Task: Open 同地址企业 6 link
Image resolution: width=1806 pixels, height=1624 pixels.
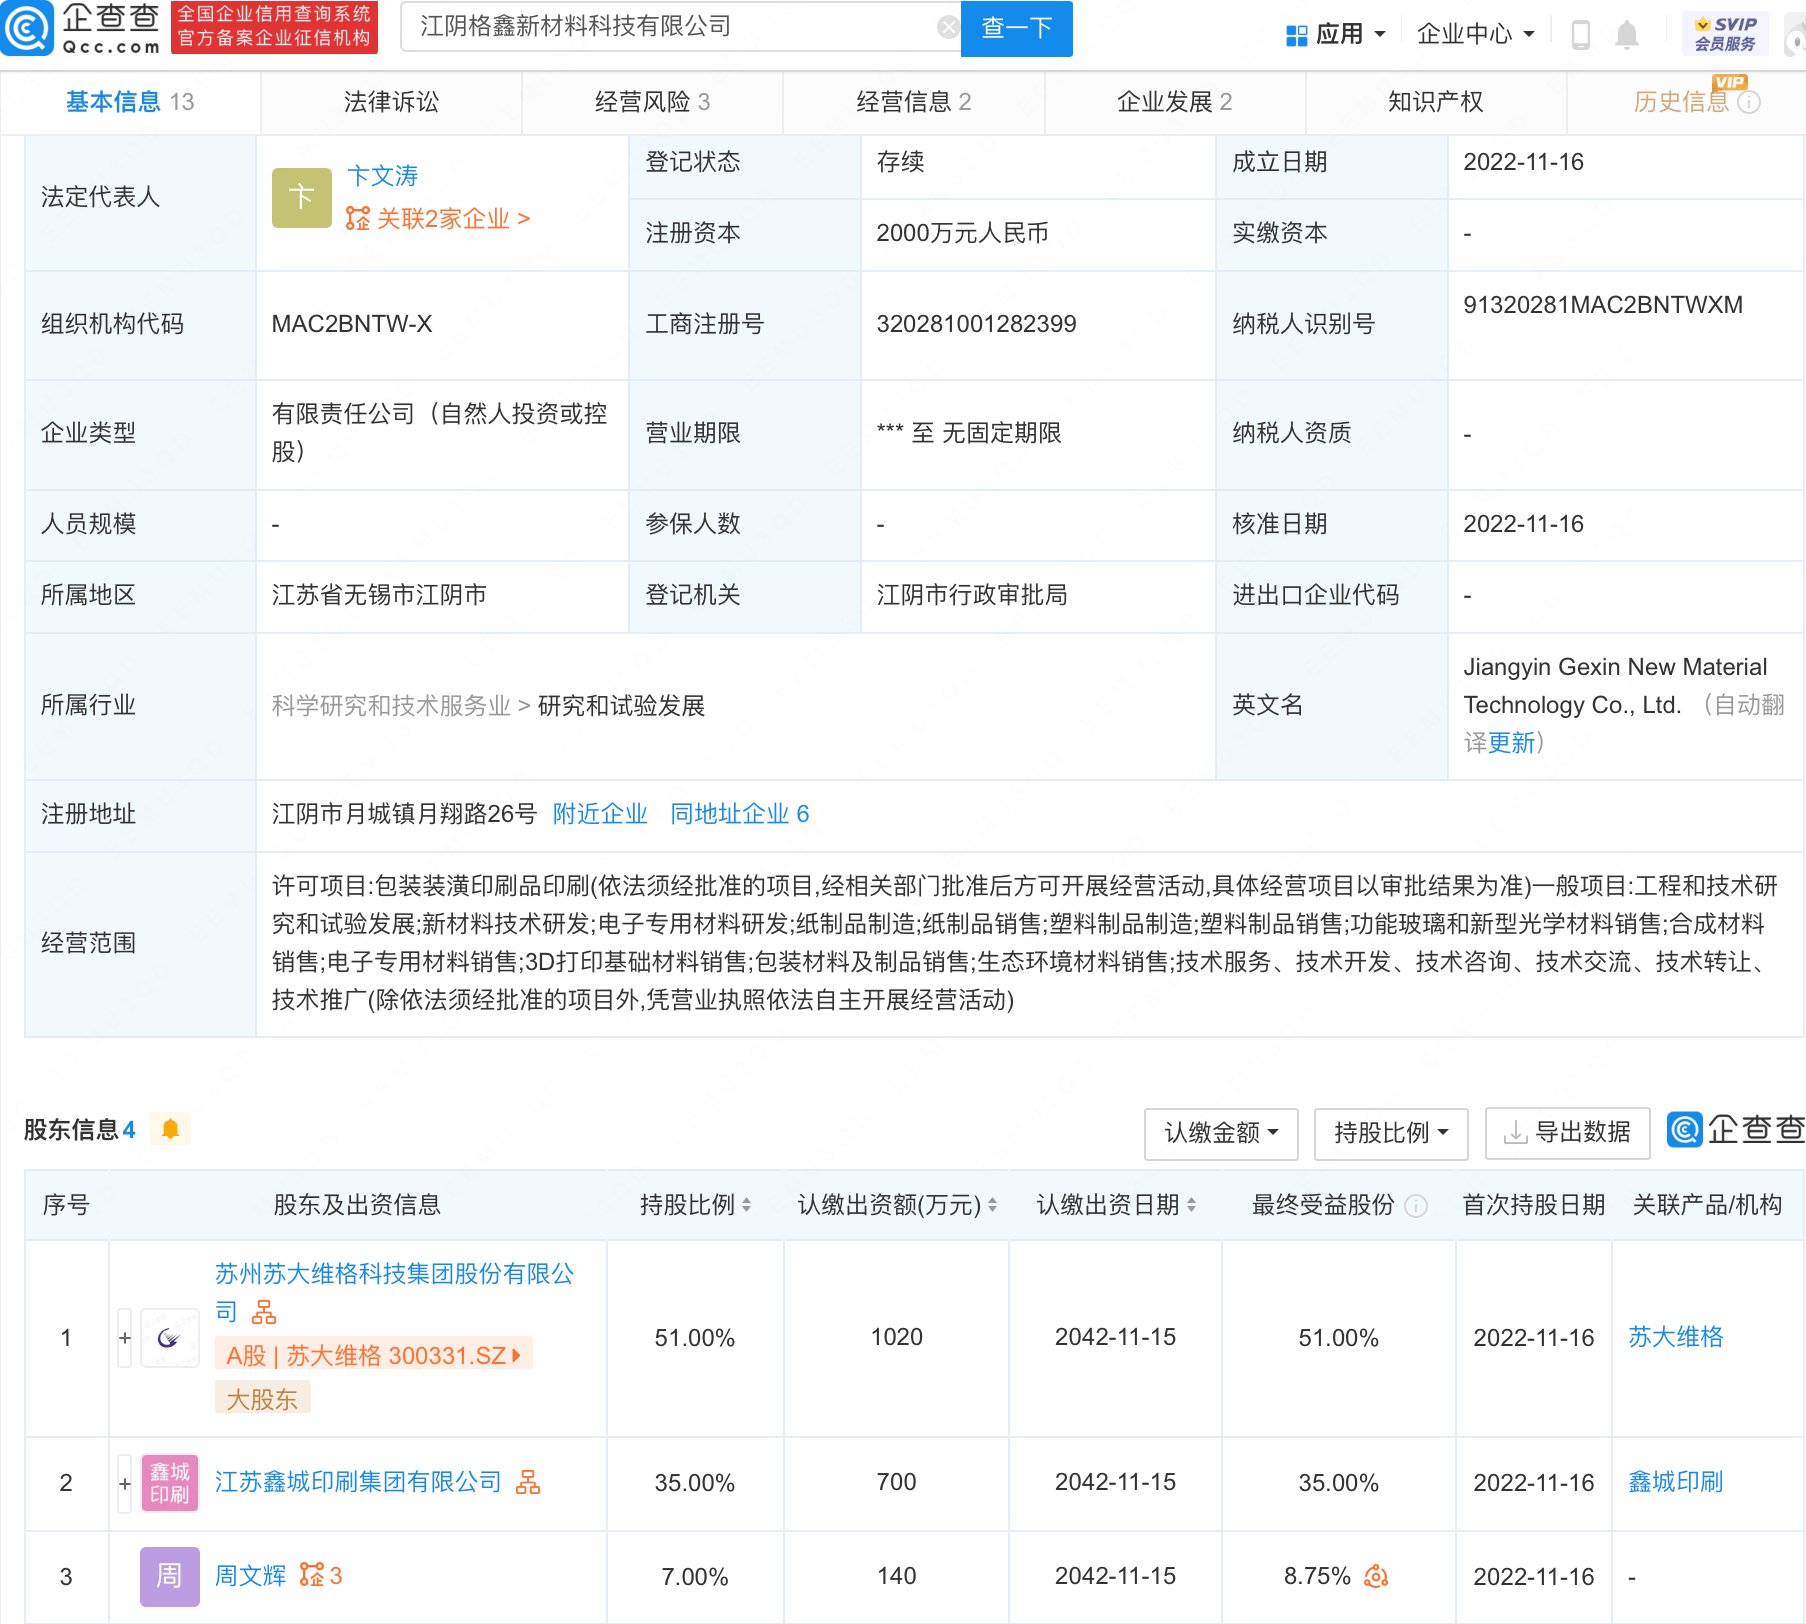Action: coord(739,814)
